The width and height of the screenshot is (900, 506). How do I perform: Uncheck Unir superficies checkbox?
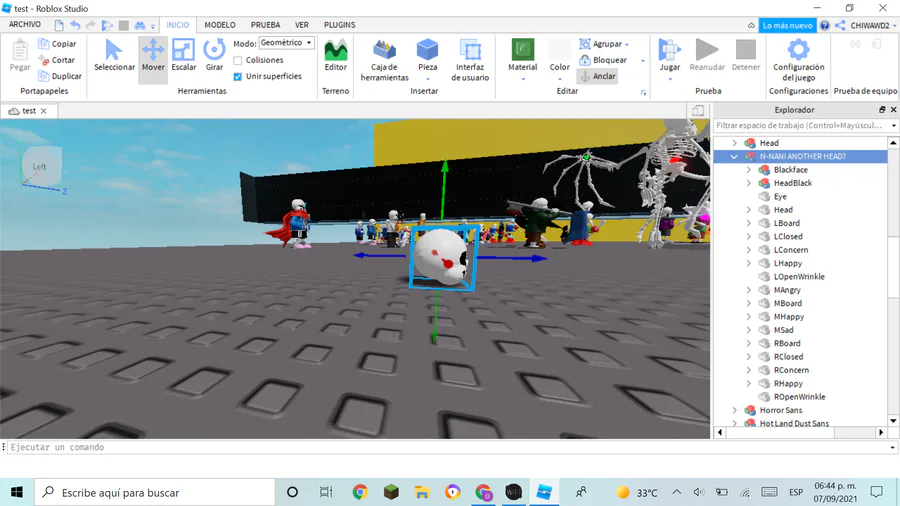(238, 76)
